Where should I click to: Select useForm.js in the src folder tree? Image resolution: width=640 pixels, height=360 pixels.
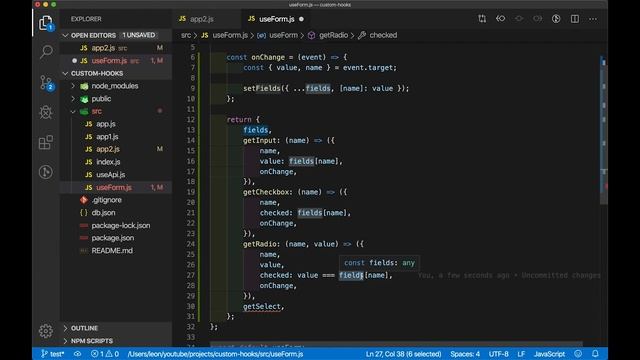116,187
